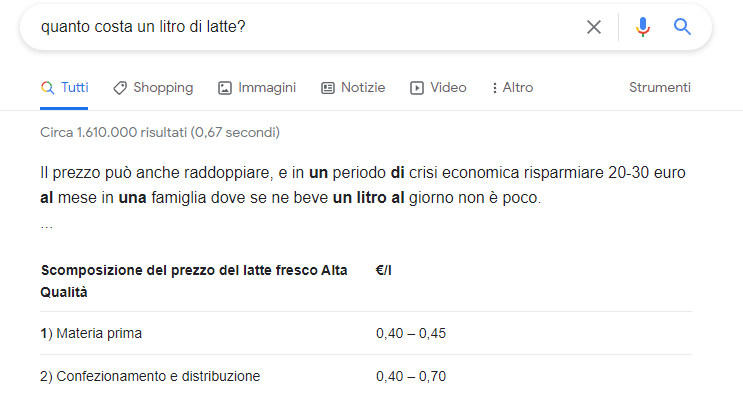The image size is (743, 395).
Task: Clear the search query with X icon
Action: tap(594, 27)
